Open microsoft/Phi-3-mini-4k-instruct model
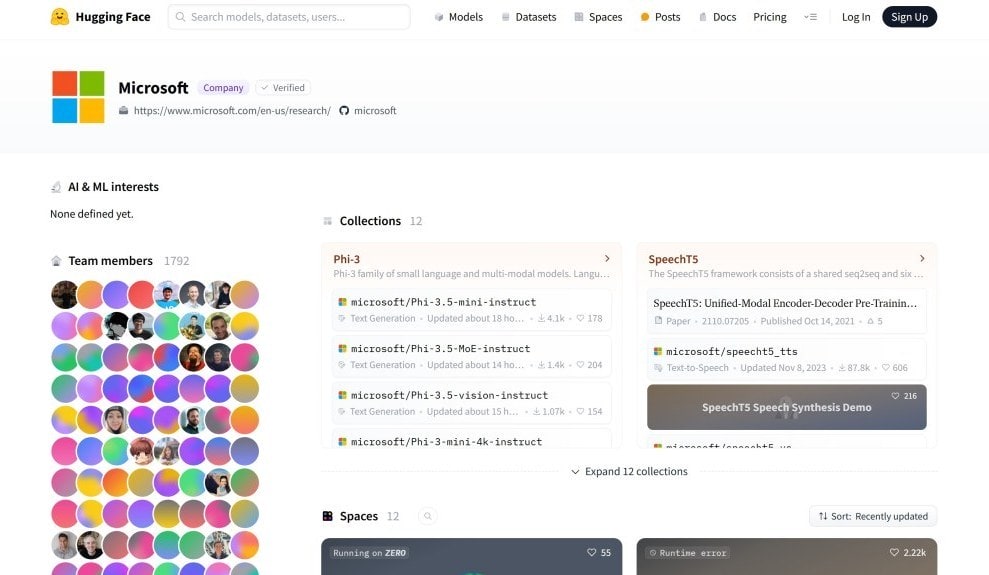The height and width of the screenshot is (575, 989). tap(471, 440)
